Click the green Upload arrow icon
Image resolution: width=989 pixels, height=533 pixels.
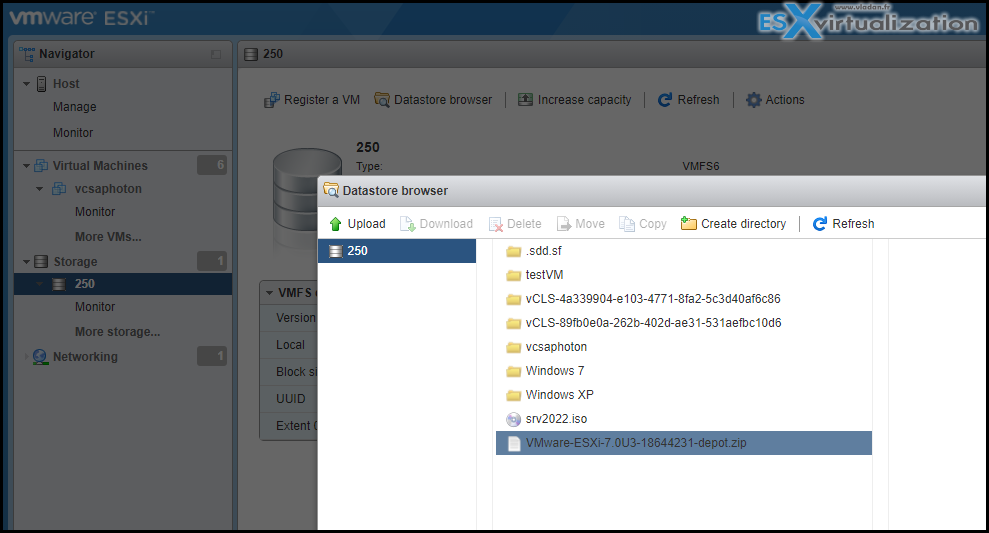336,224
